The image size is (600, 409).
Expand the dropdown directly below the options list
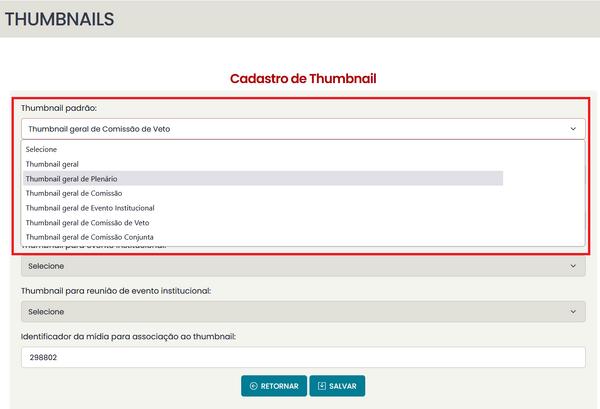tap(301, 266)
